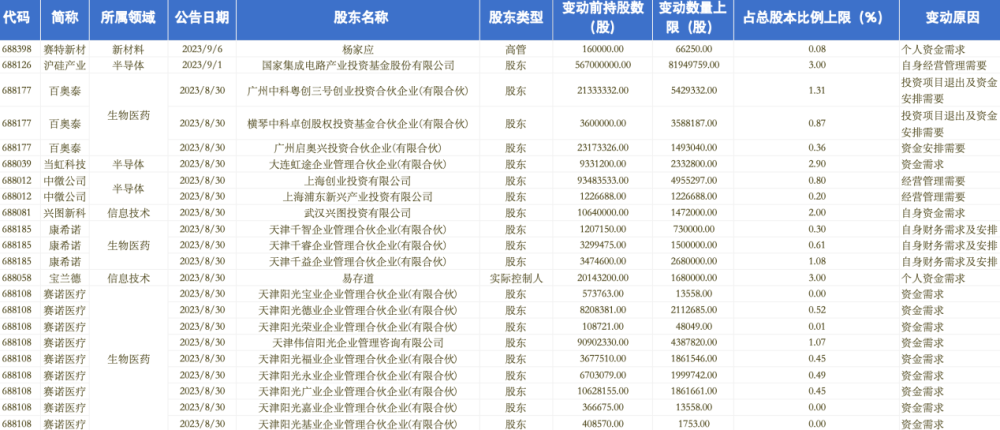
Task: Click shareholder 广州中科粤创三号创业投资合伙企业
Action: pyautogui.click(x=358, y=91)
